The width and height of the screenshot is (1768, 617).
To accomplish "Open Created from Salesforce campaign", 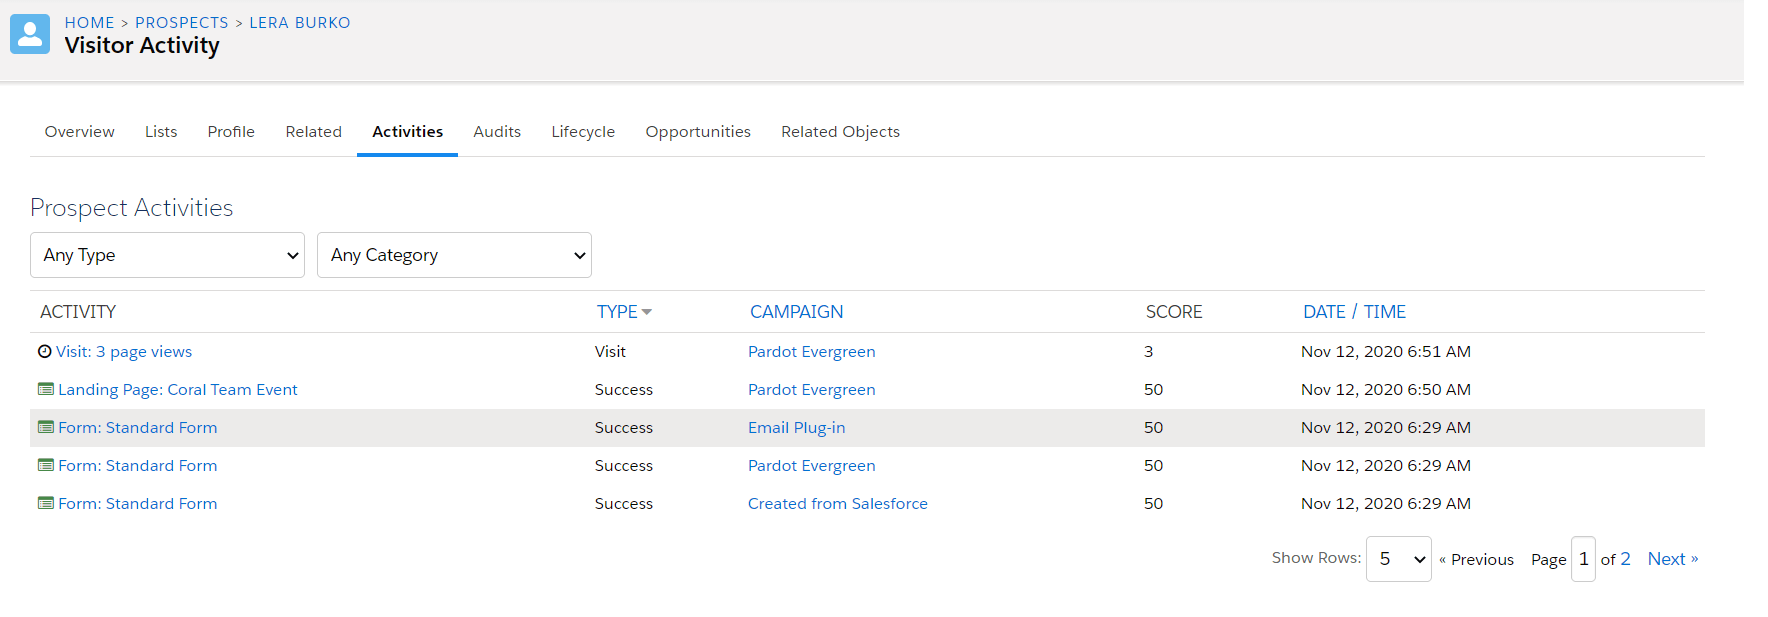I will tap(838, 504).
